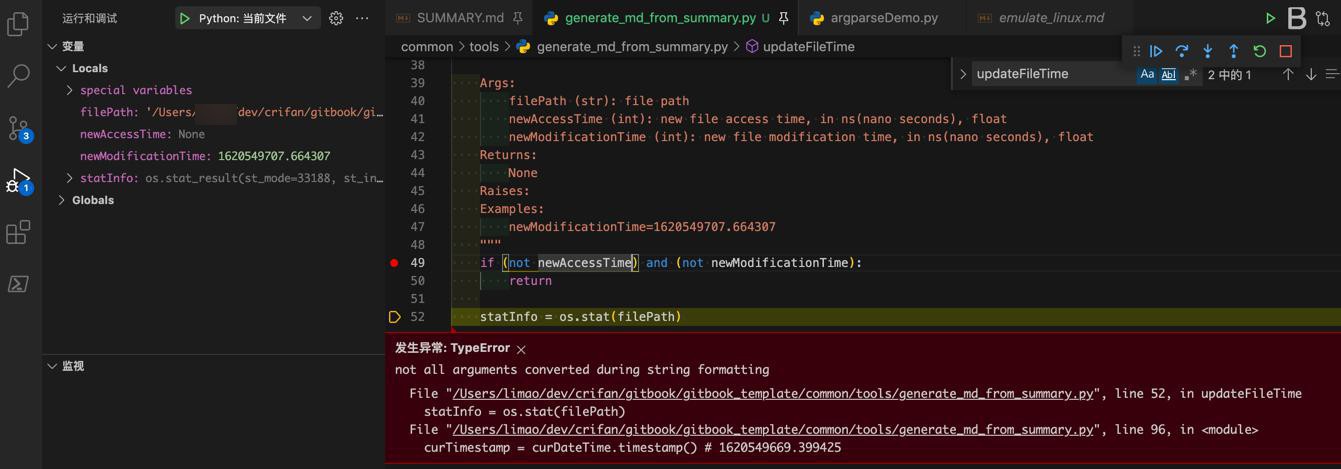Grab the debug toolbar drag handle

point(1136,51)
